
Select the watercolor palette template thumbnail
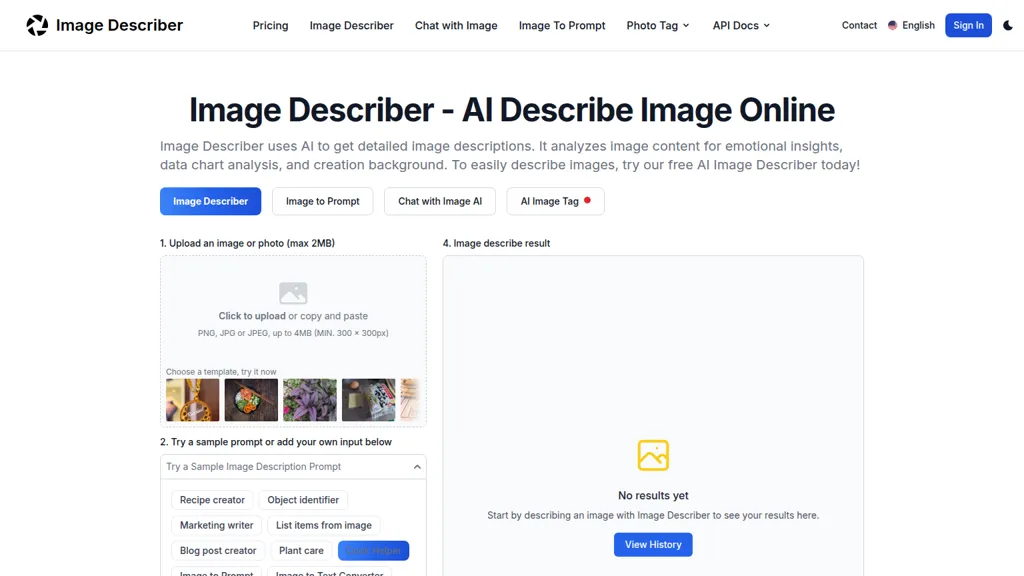coord(368,400)
